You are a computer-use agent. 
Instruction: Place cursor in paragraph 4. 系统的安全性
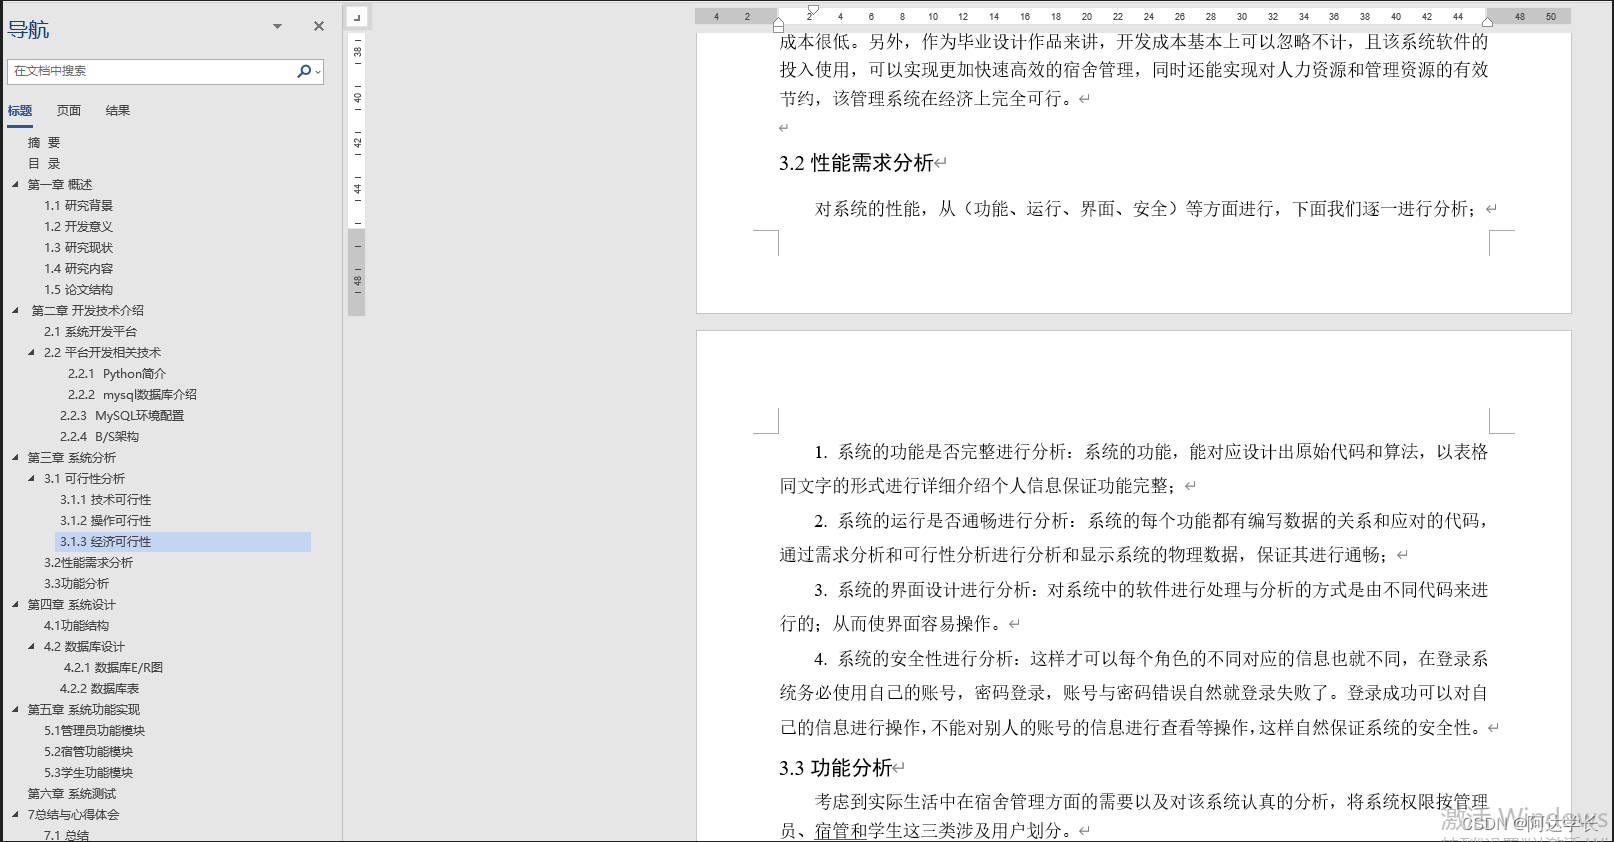click(1134, 693)
